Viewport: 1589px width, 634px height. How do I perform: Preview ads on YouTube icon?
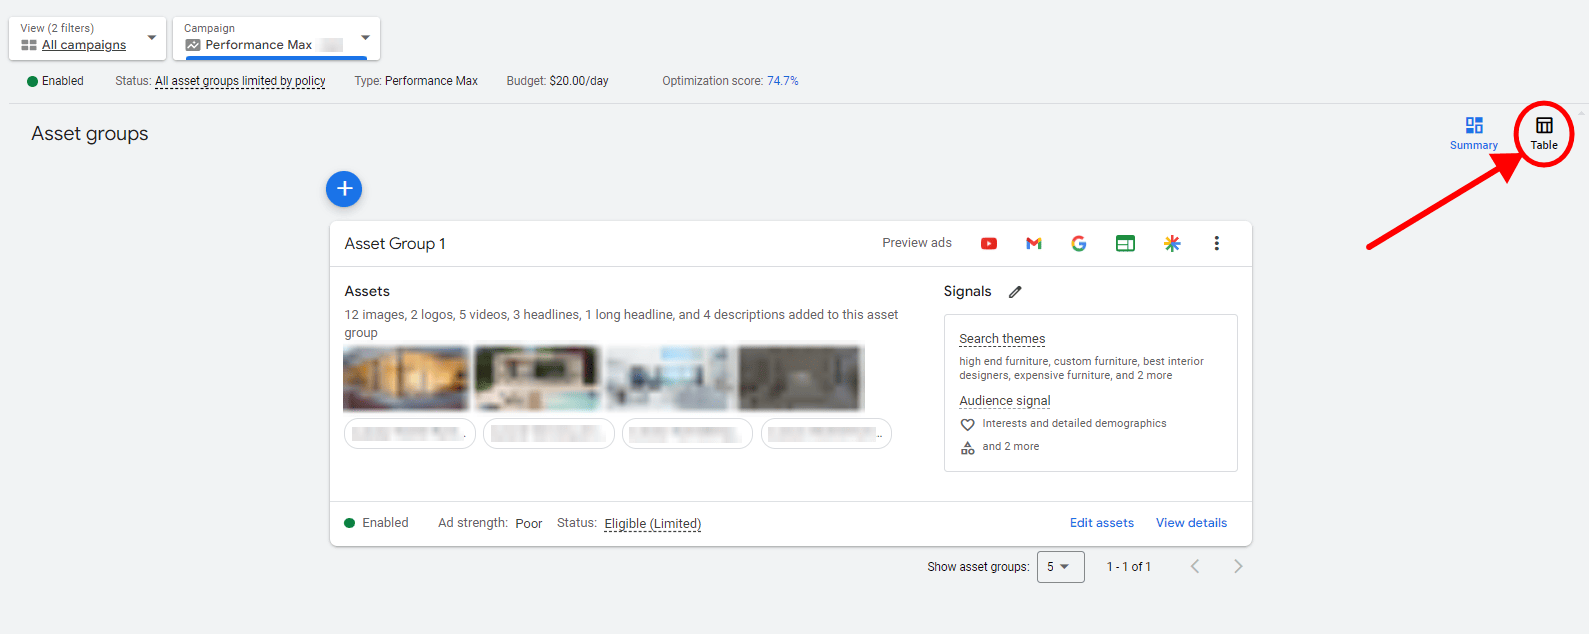pos(988,243)
